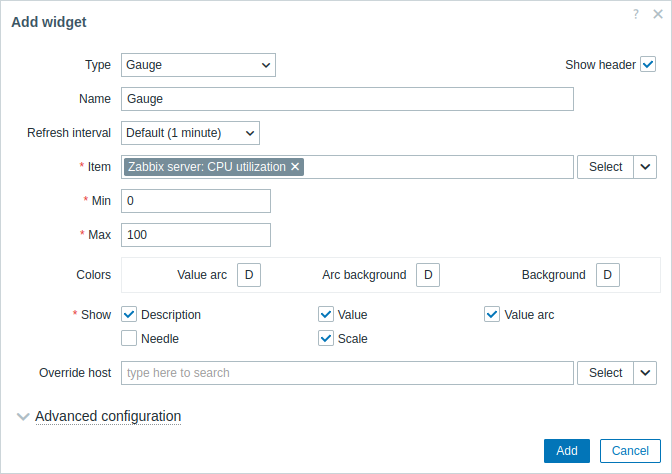Open the Type dropdown showing Gauge
Viewport: 672px width, 474px height.
198,65
